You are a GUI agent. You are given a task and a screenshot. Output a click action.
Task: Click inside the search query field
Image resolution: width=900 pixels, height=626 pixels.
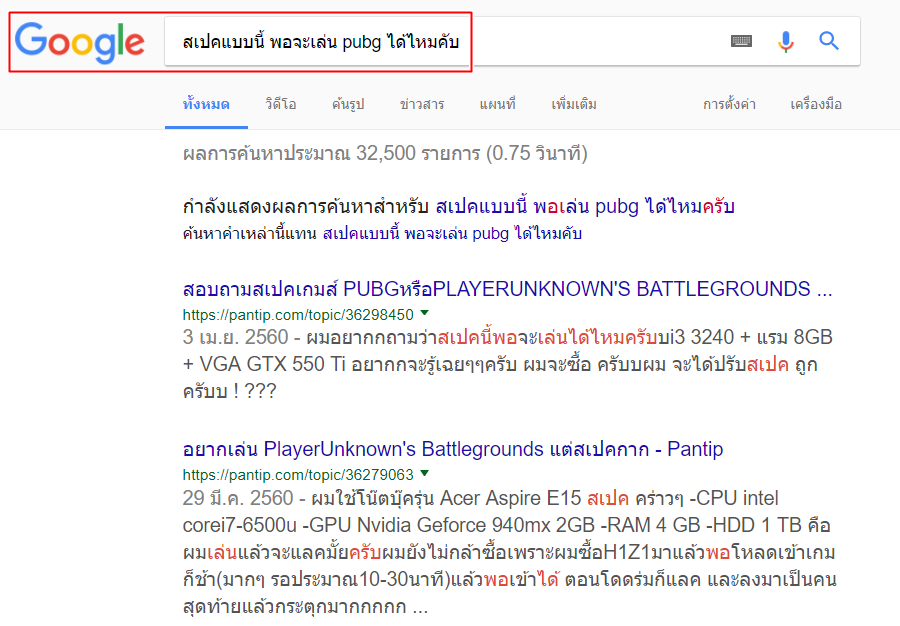pos(512,41)
